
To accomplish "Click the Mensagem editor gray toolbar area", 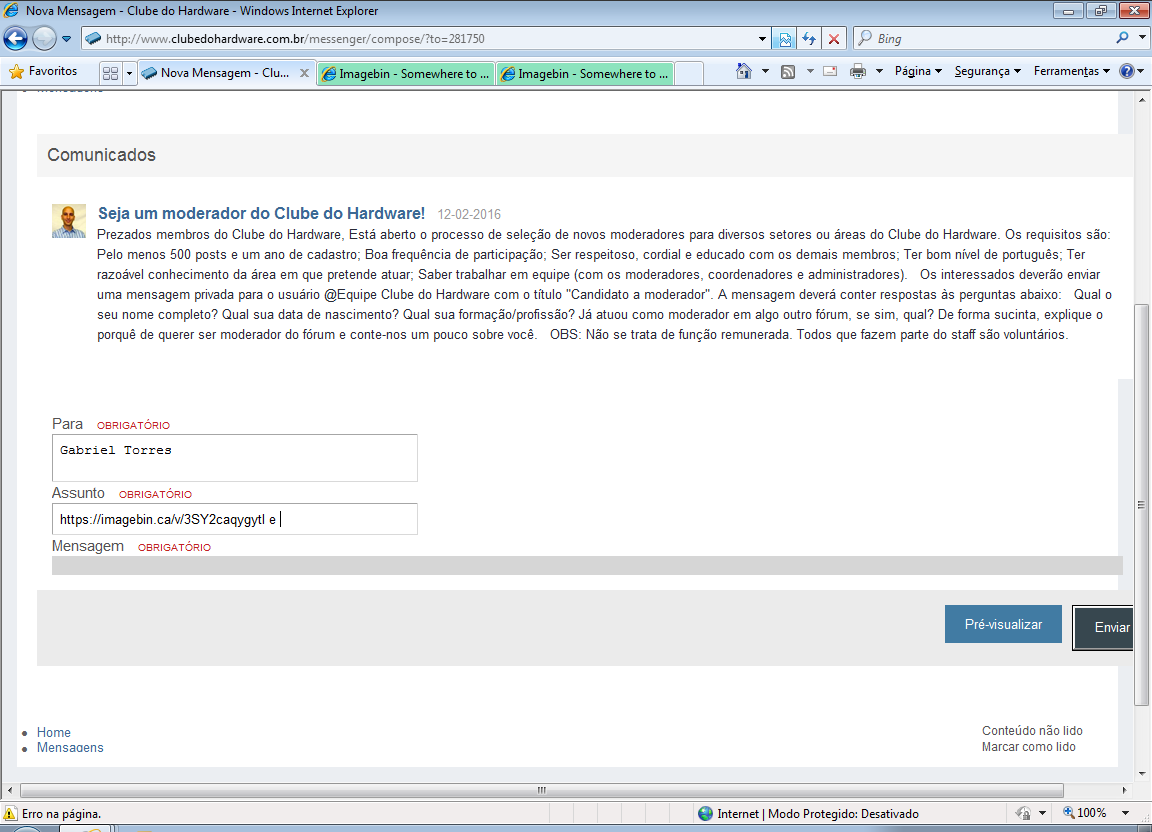I will pyautogui.click(x=587, y=565).
